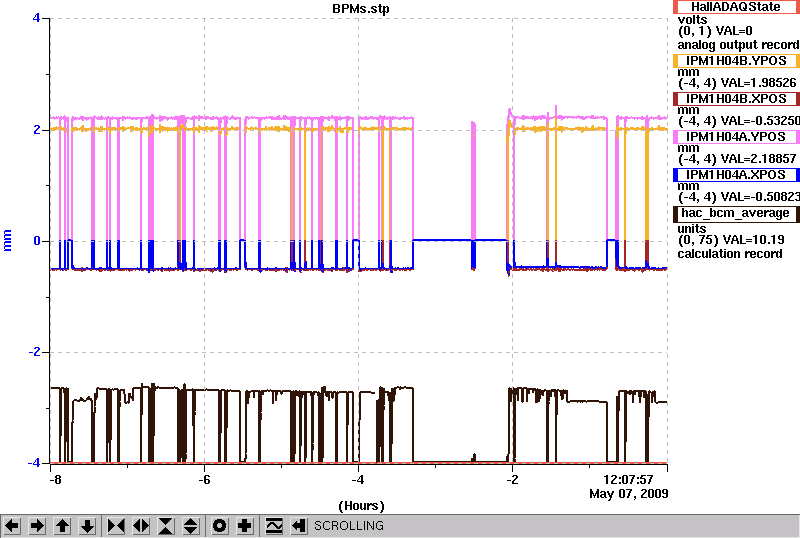Click the '(Hours)' x-axis label
Image resolution: width=800 pixels, height=538 pixels.
click(x=361, y=506)
